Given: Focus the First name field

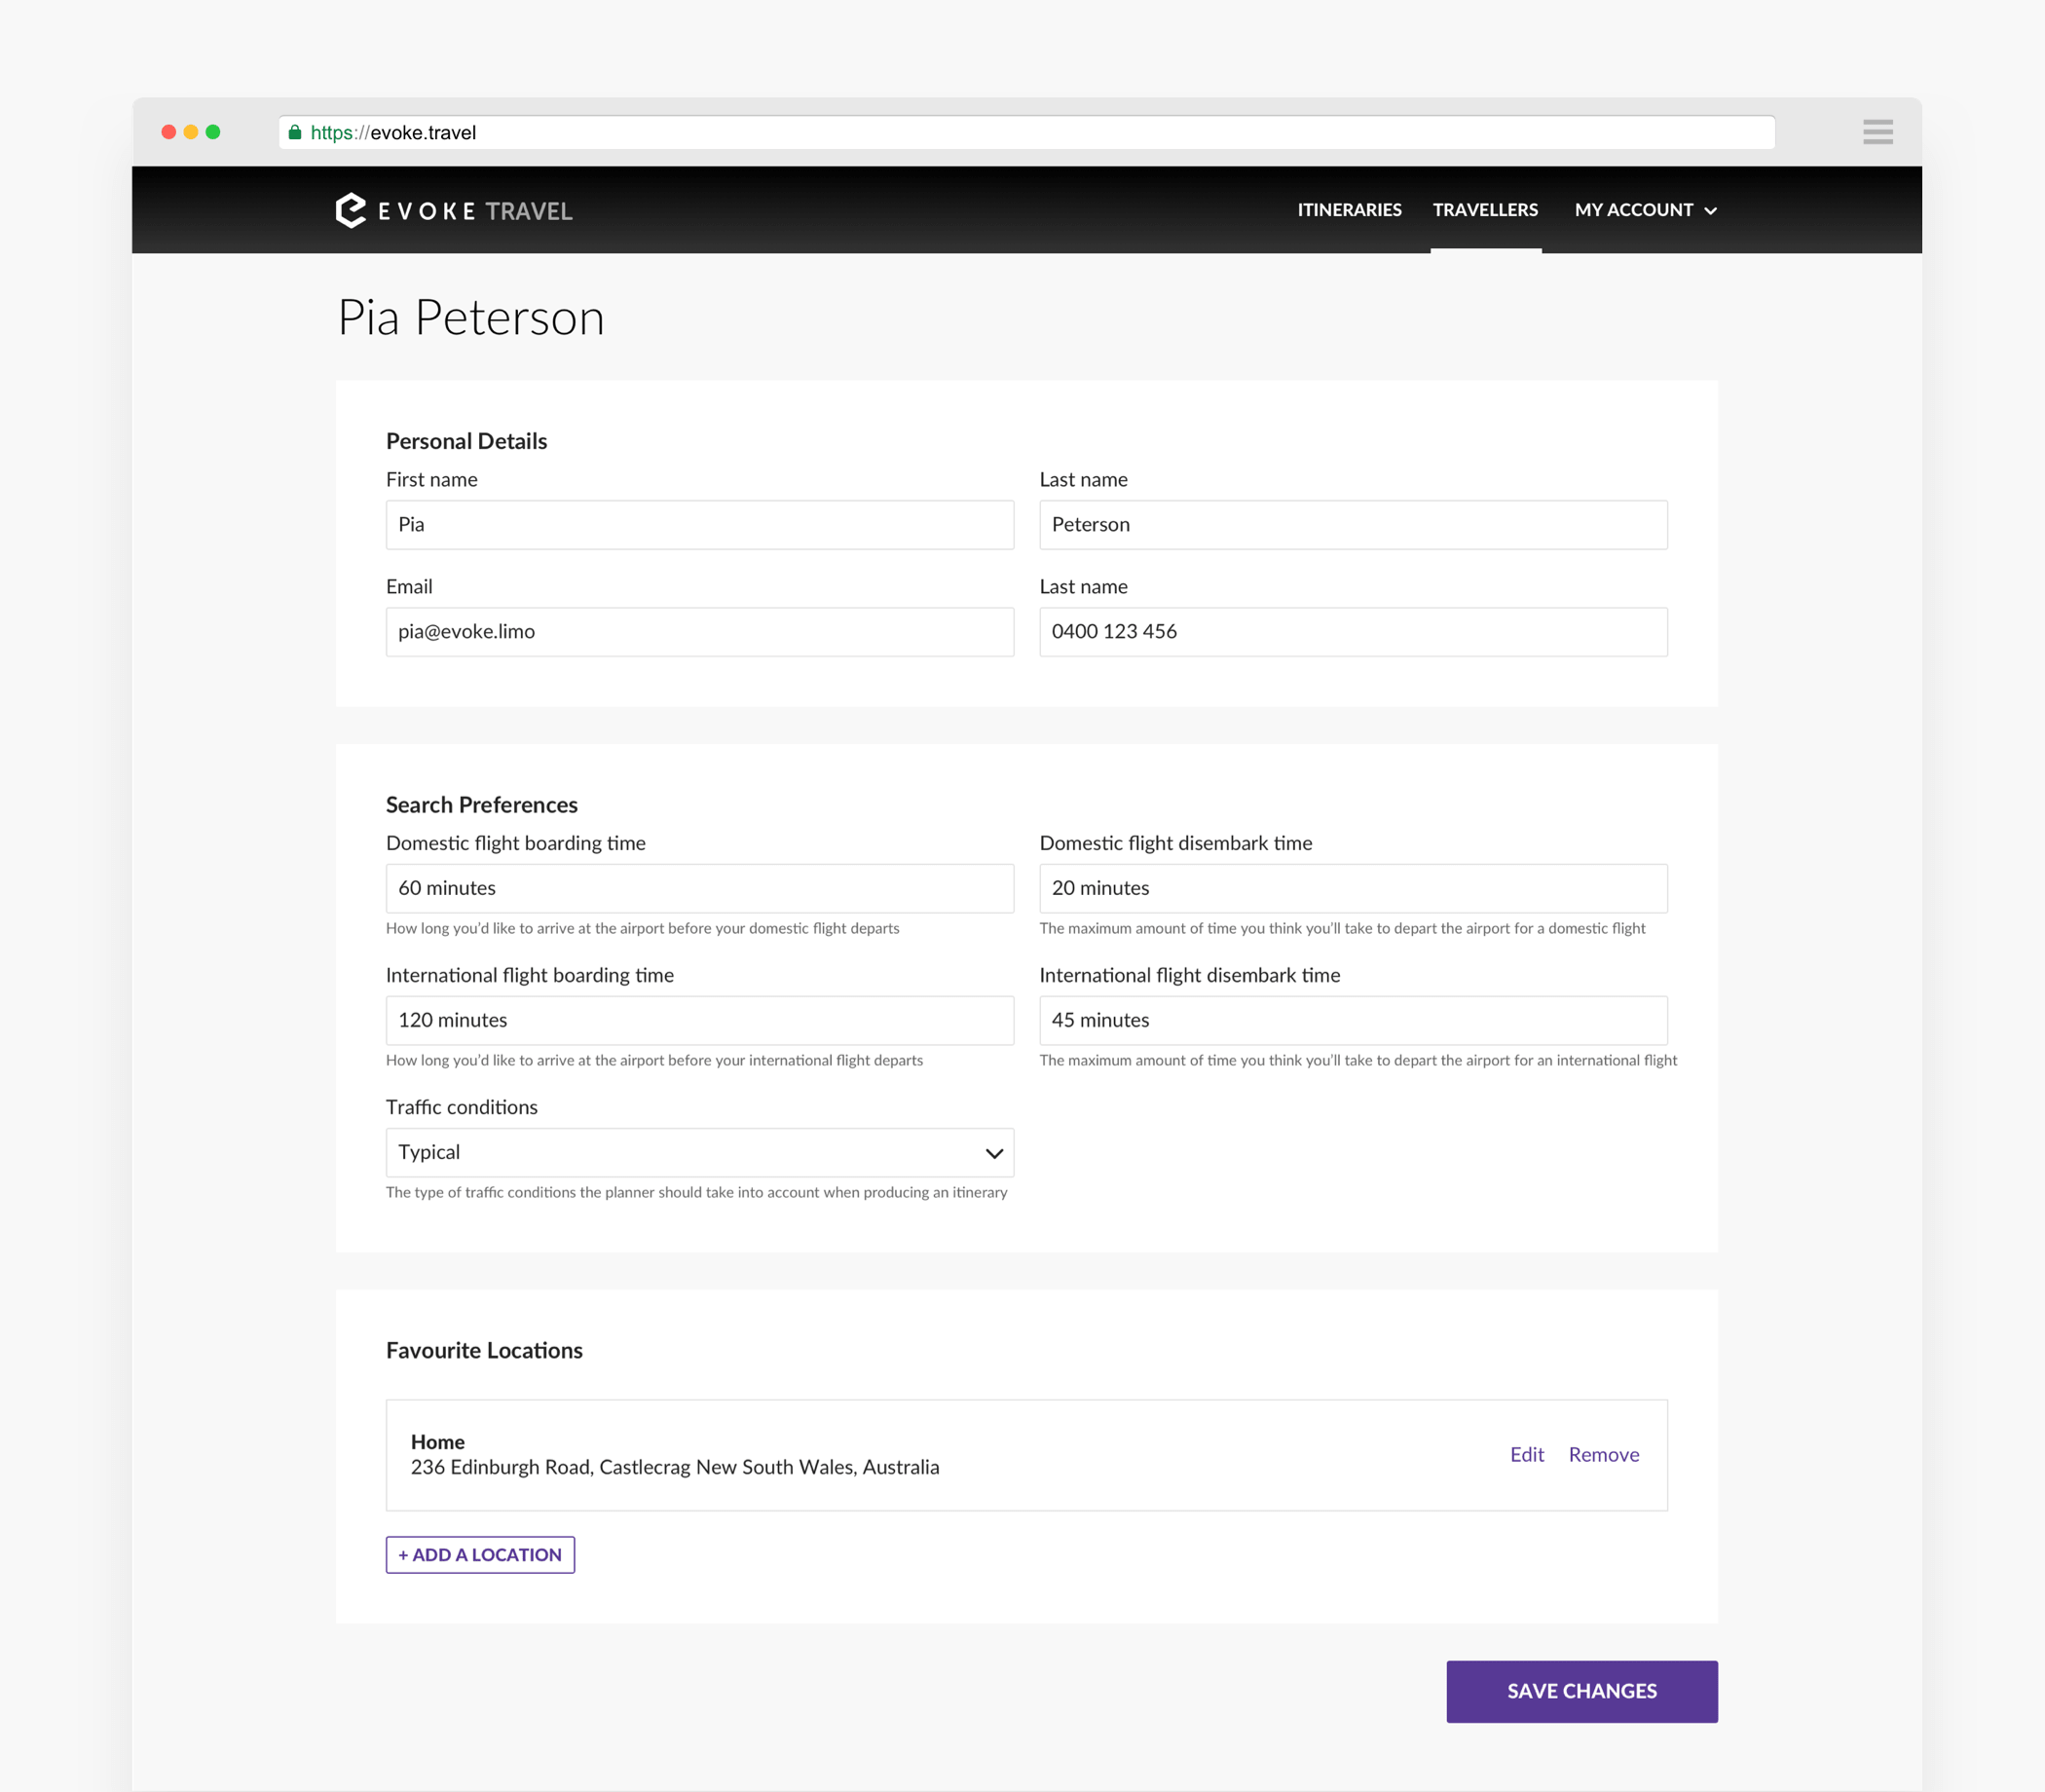Looking at the screenshot, I should [x=699, y=525].
